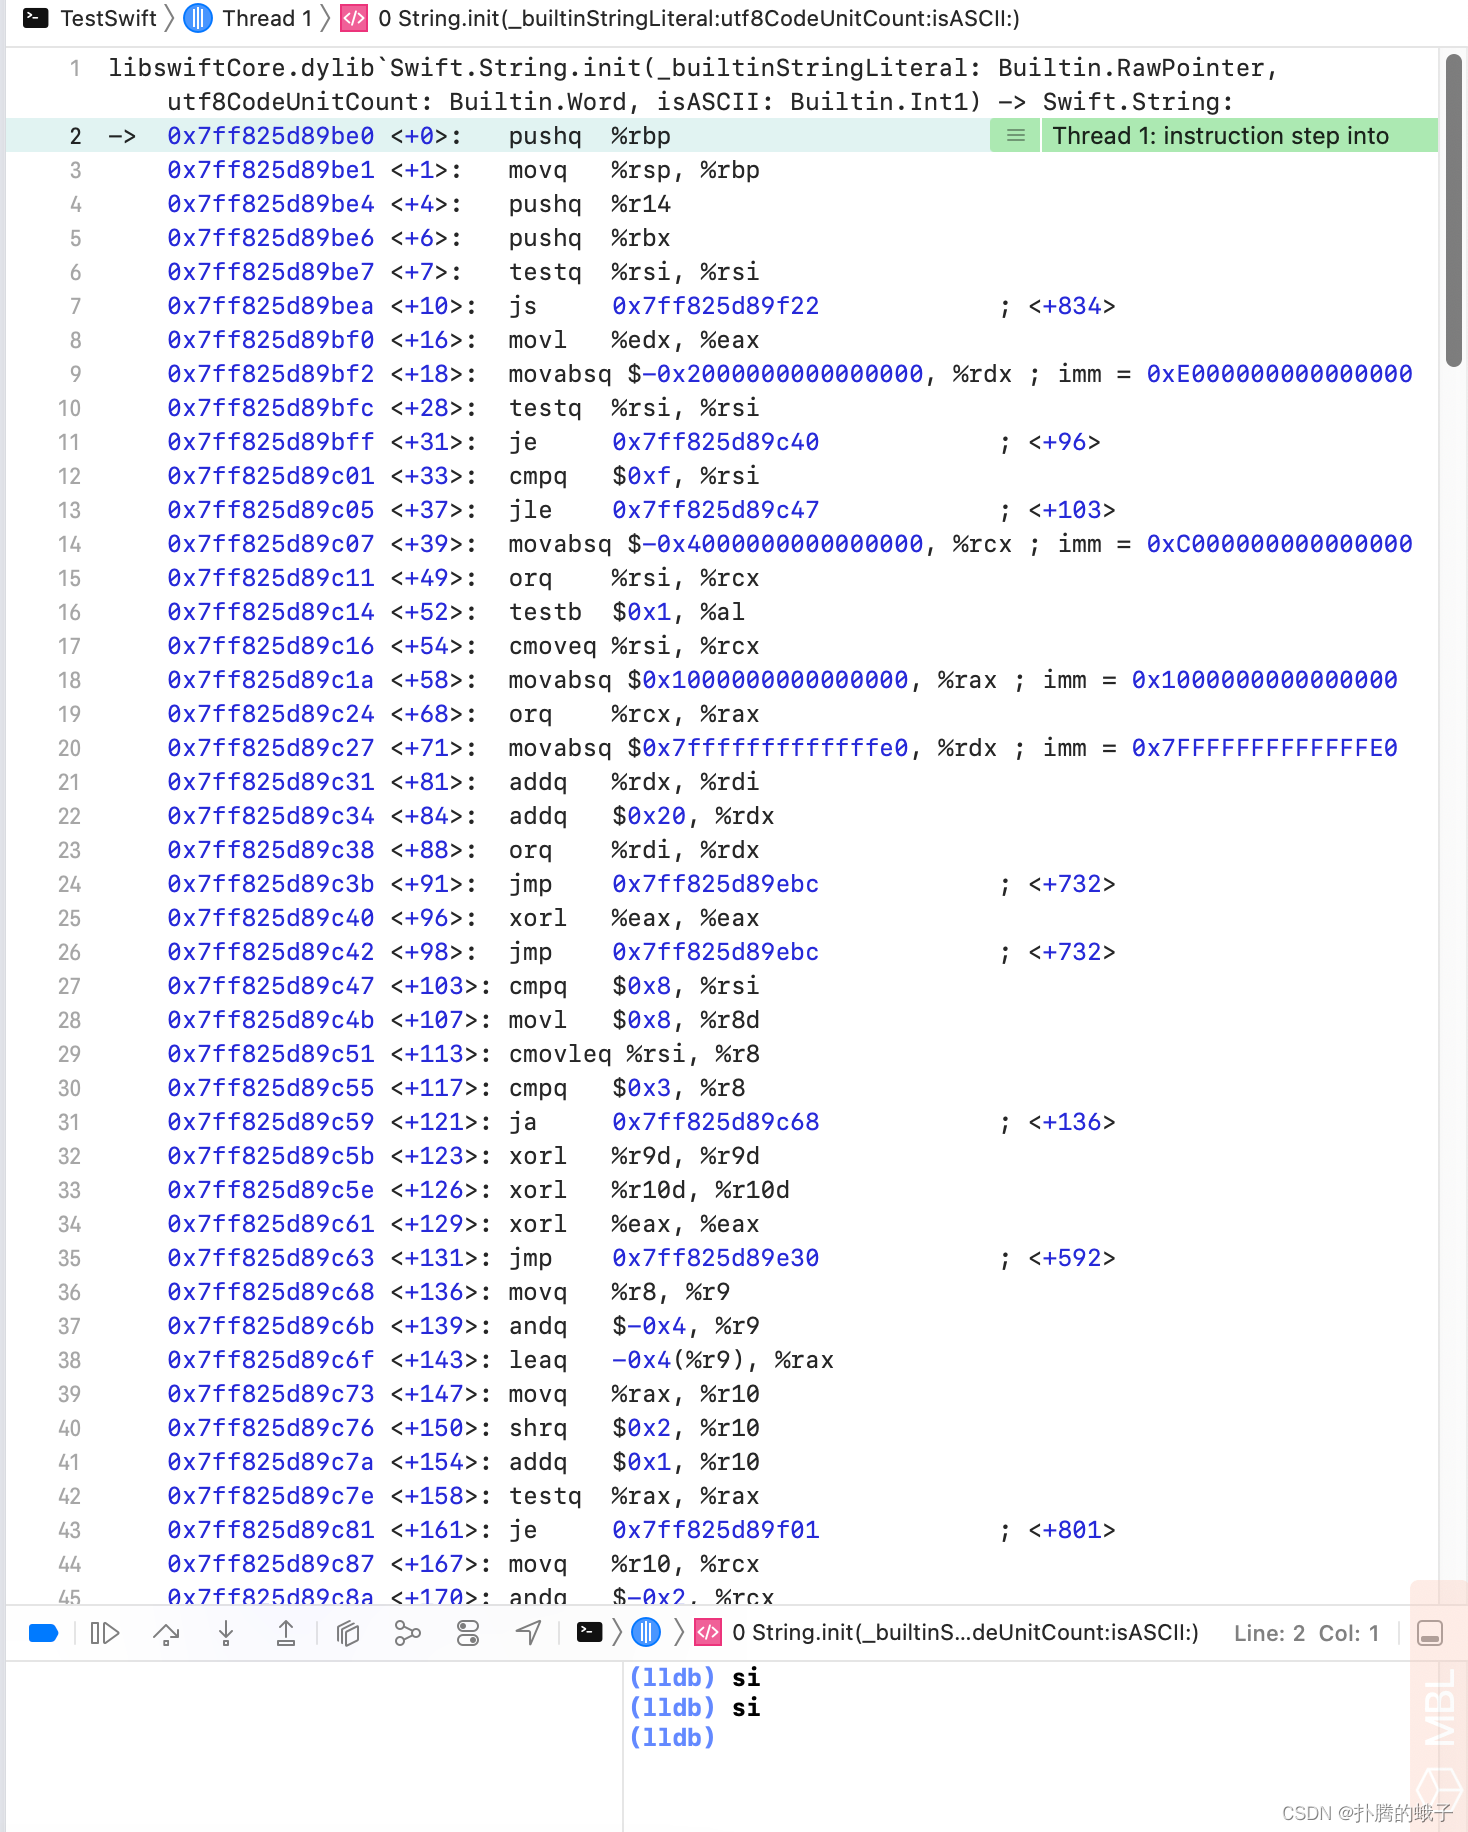Click address 0x7ff825d89c87 on line 44
1468x1832 pixels.
[270, 1564]
